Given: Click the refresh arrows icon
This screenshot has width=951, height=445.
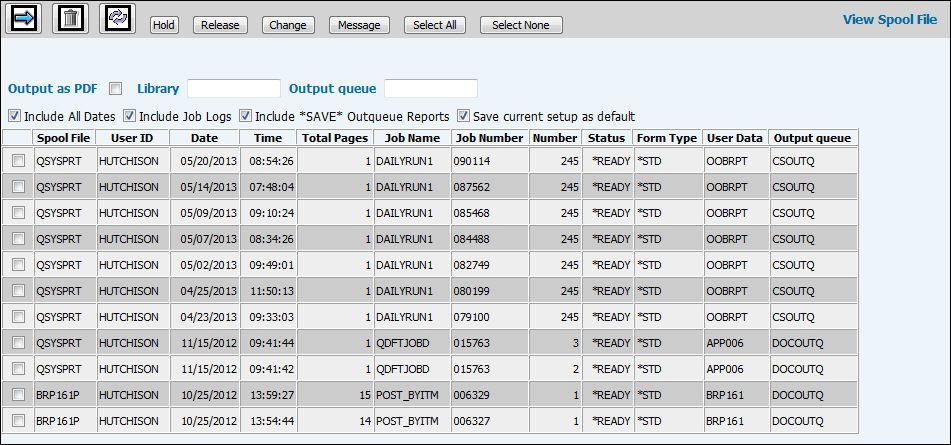Looking at the screenshot, I should [117, 19].
